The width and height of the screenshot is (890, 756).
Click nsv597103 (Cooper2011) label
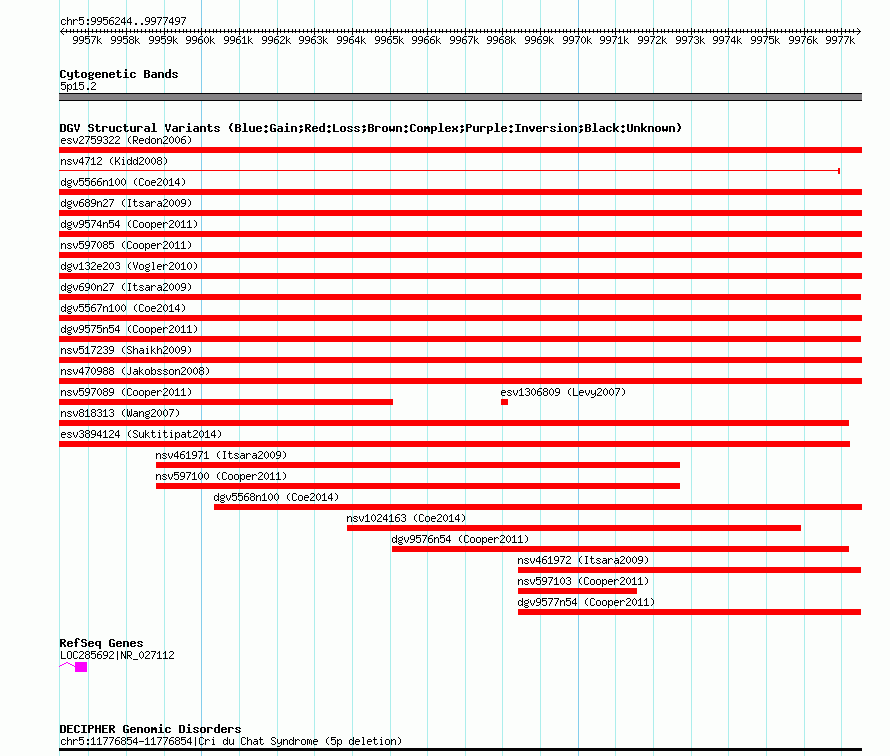[x=583, y=581]
